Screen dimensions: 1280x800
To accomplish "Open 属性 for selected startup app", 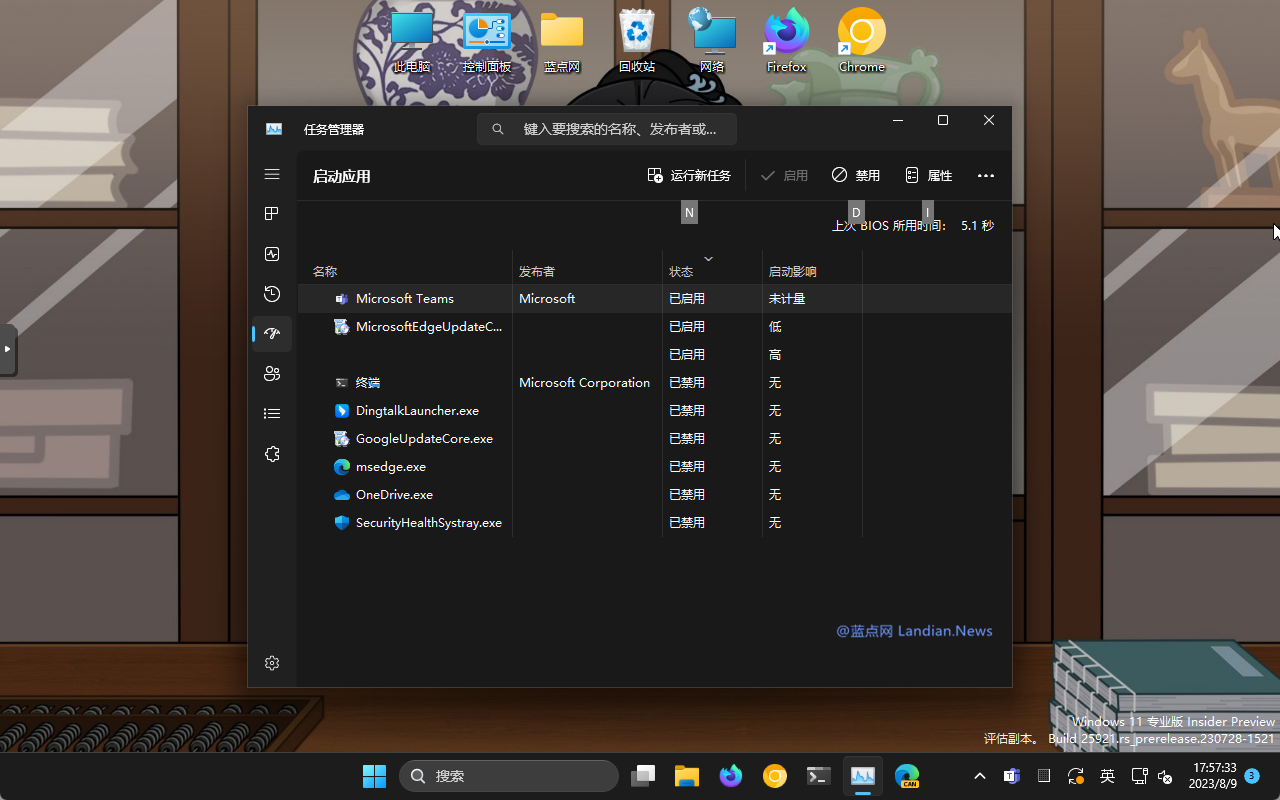I will click(x=929, y=176).
